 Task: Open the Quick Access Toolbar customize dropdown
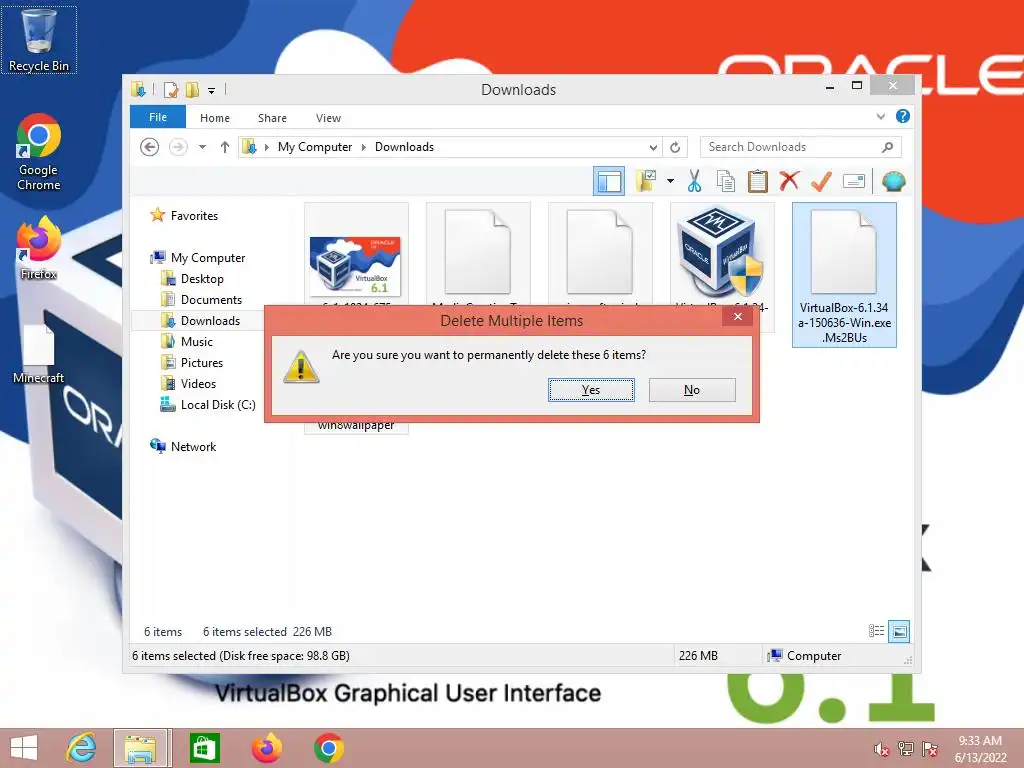(x=212, y=90)
